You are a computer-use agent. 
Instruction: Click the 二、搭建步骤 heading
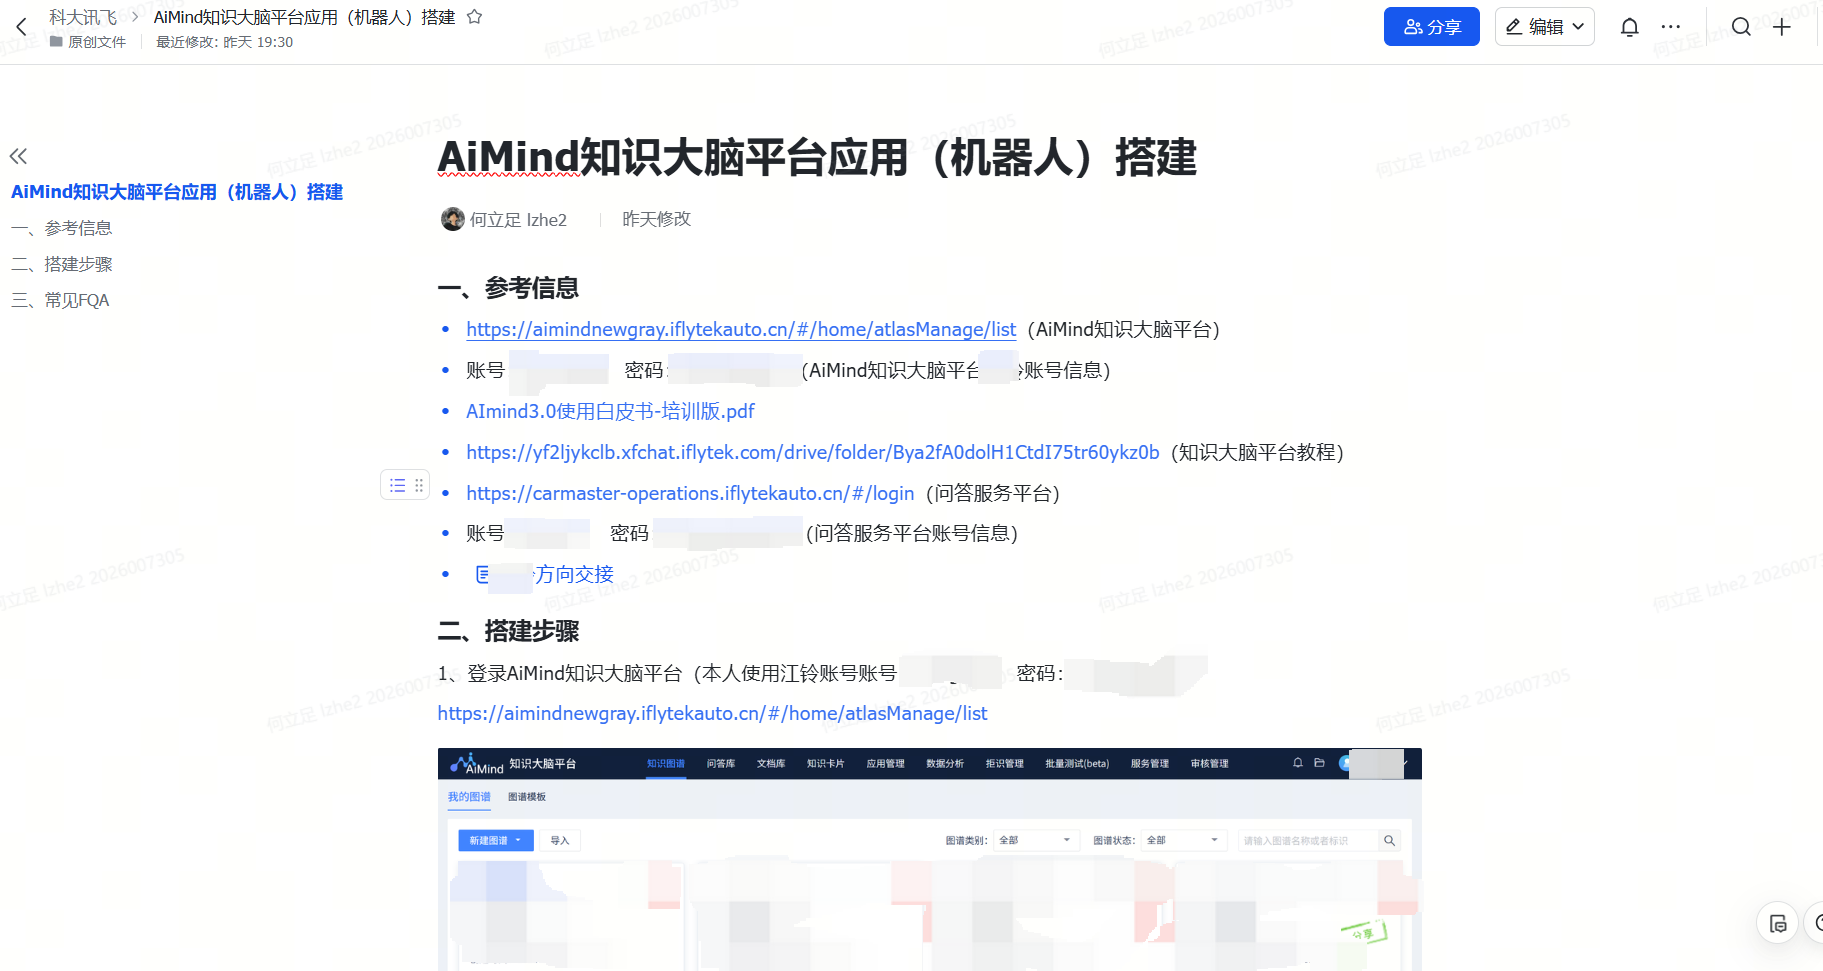click(509, 631)
